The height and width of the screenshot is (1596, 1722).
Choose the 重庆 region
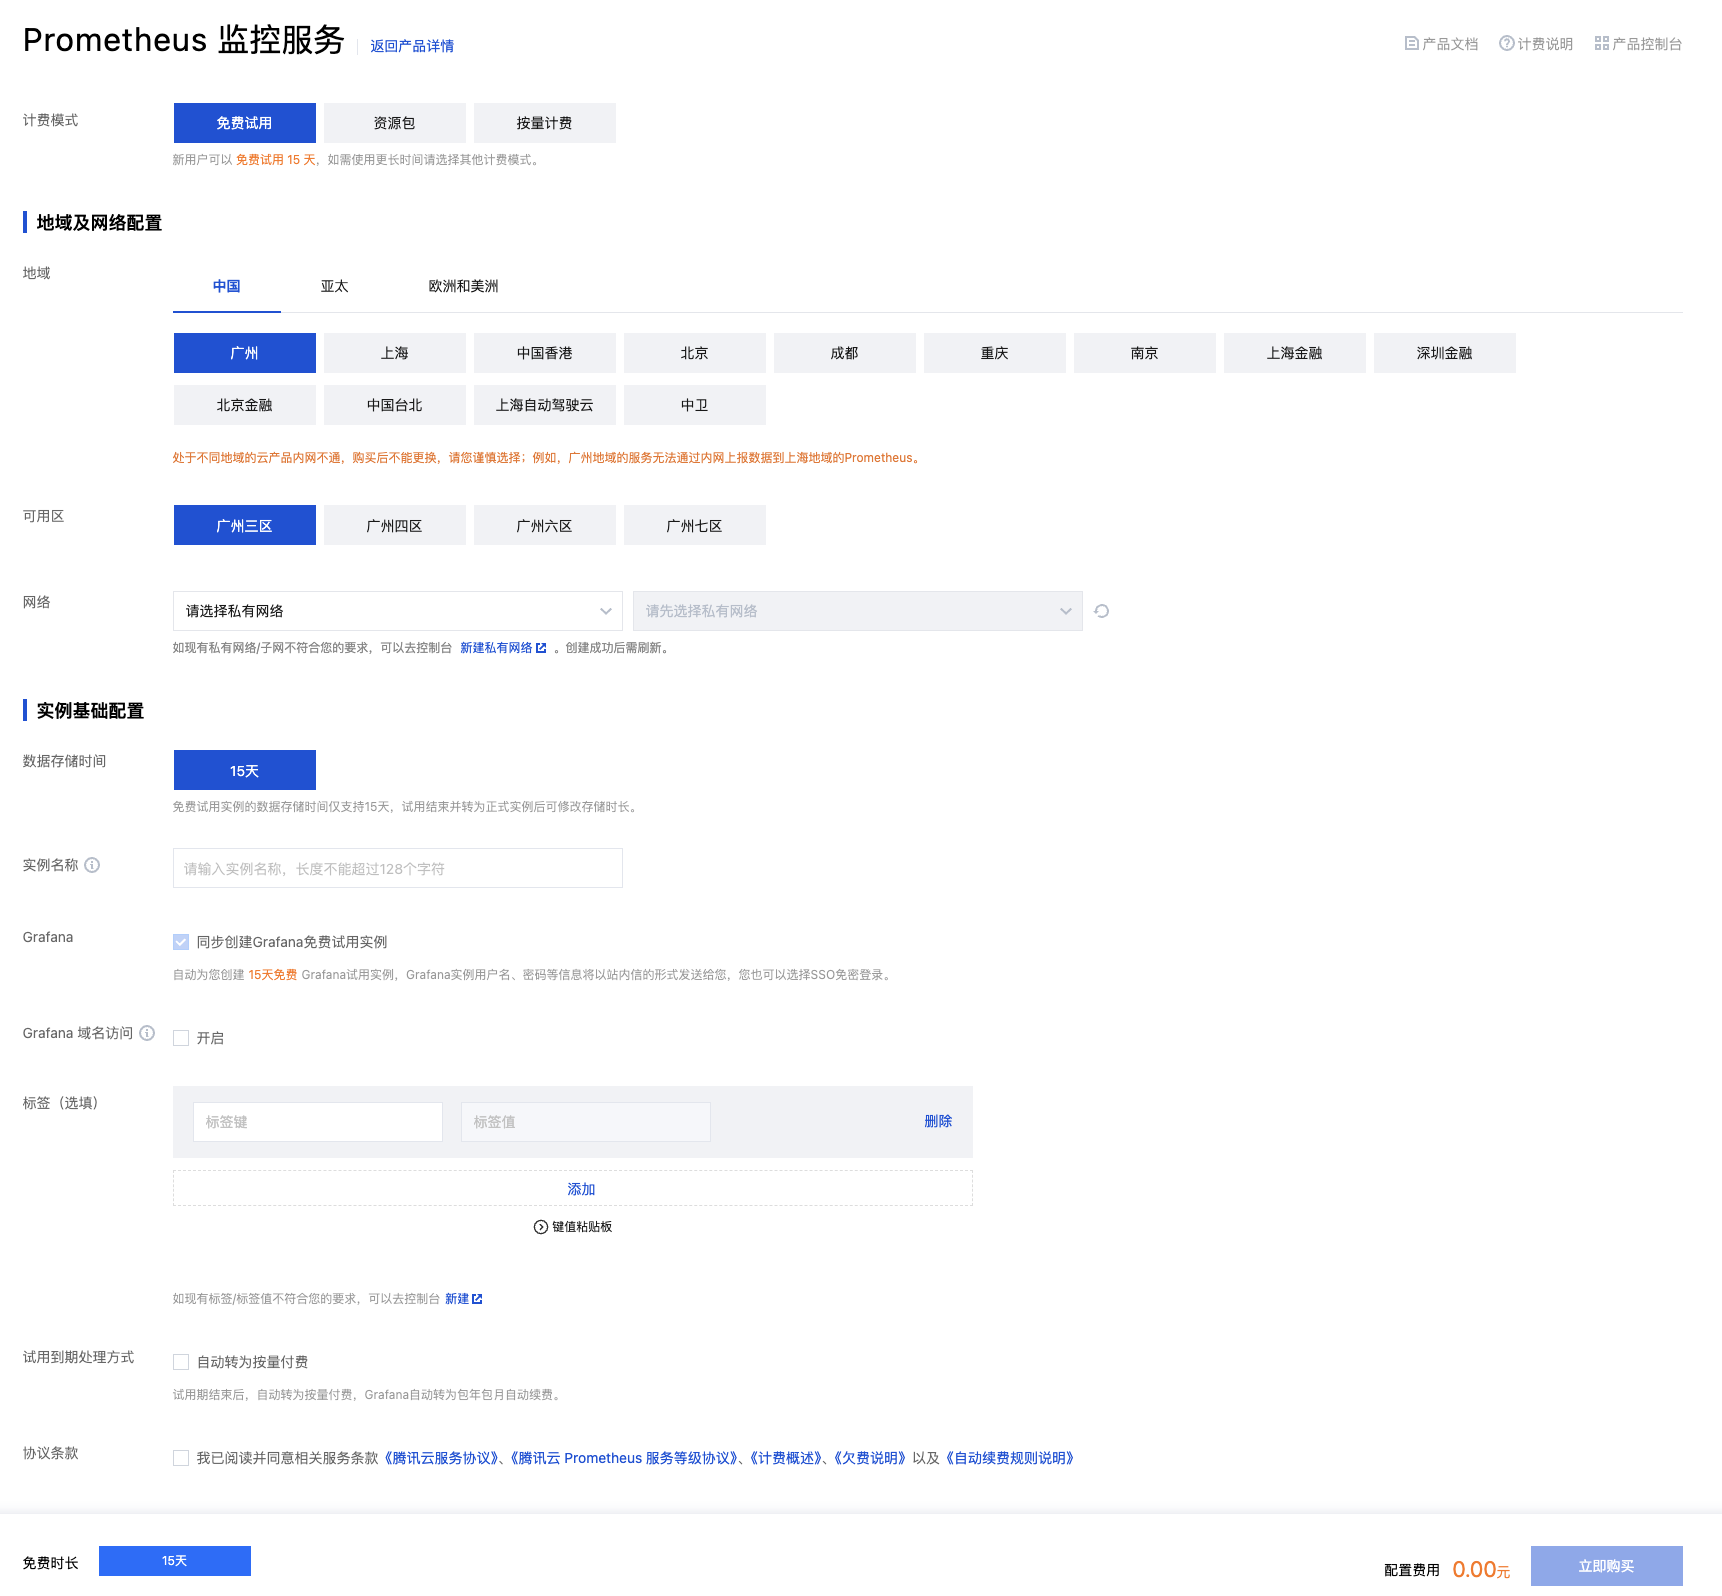coord(995,353)
